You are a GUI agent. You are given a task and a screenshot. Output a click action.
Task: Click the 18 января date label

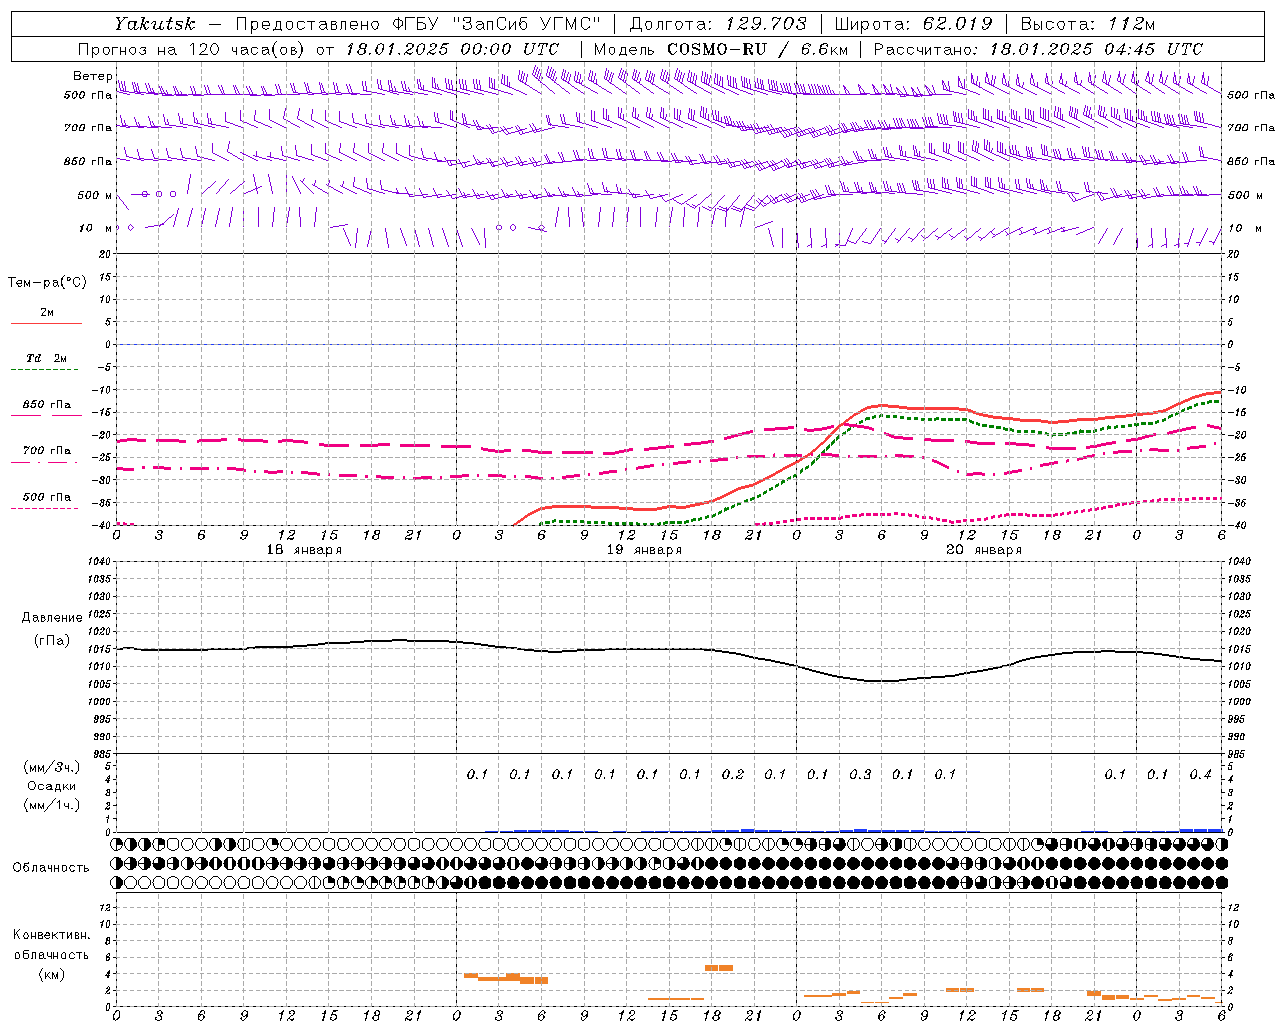coord(304,550)
